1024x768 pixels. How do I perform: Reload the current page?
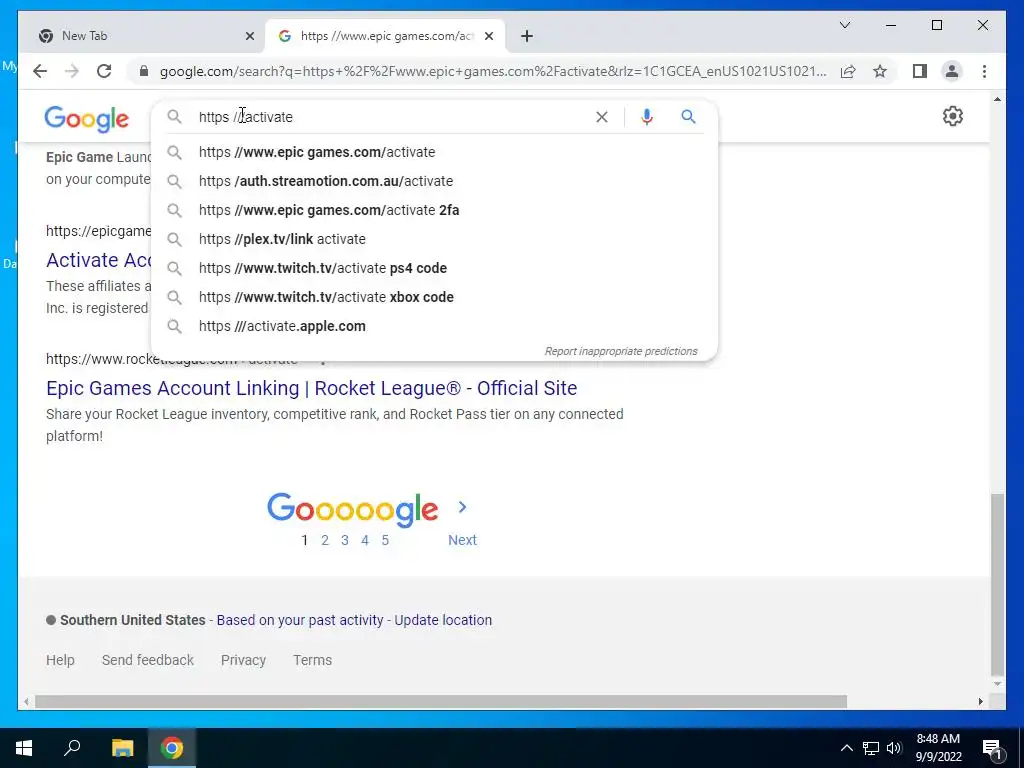[x=104, y=71]
